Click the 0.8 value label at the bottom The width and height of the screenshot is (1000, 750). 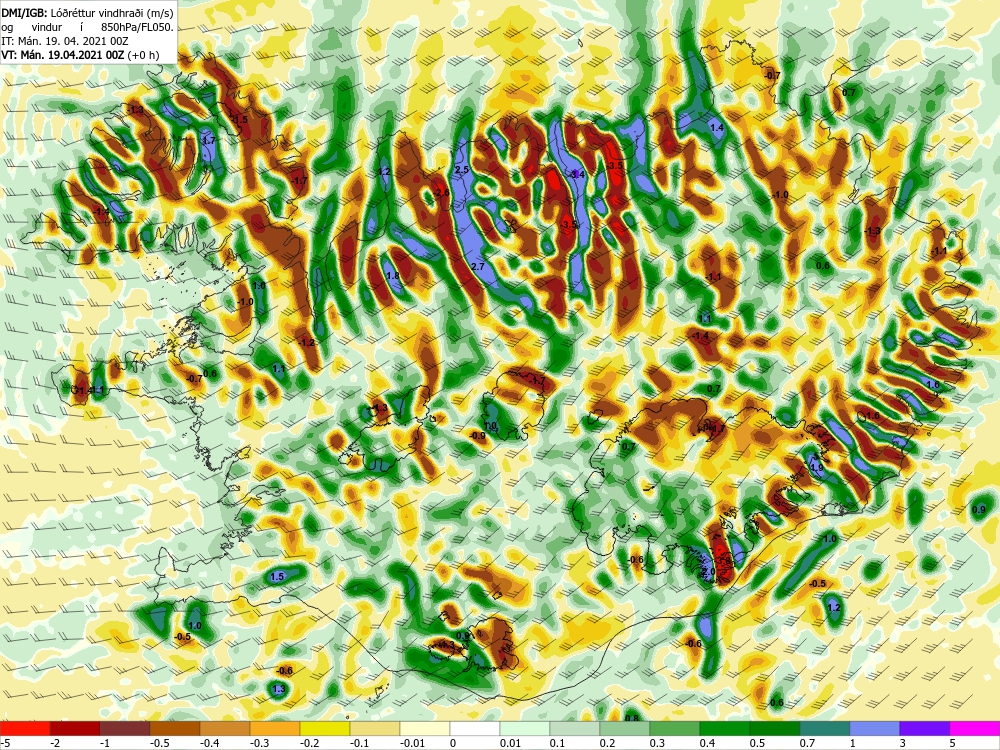(x=631, y=718)
